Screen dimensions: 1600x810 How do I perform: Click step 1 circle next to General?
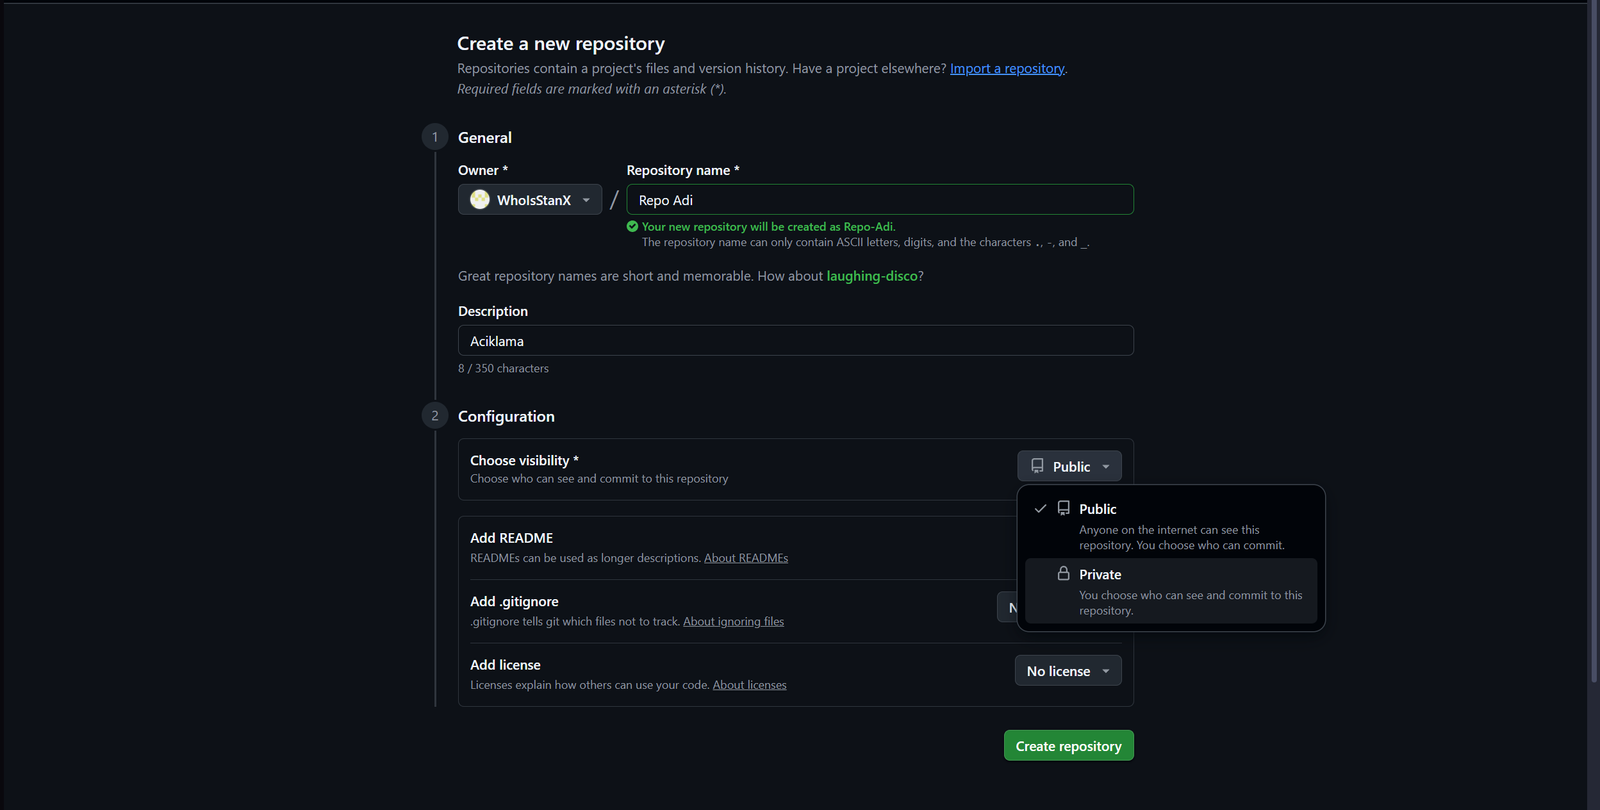pos(435,137)
